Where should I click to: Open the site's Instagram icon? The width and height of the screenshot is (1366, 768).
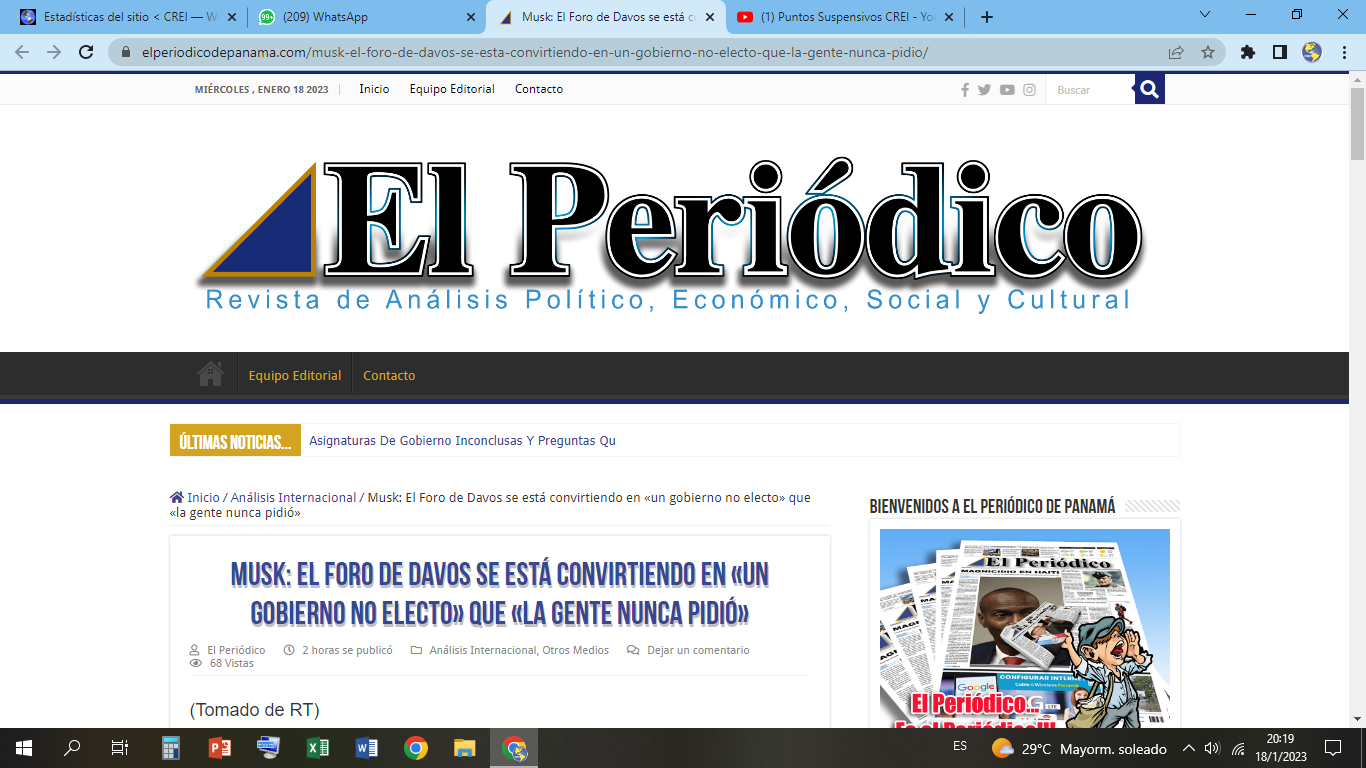point(1029,90)
